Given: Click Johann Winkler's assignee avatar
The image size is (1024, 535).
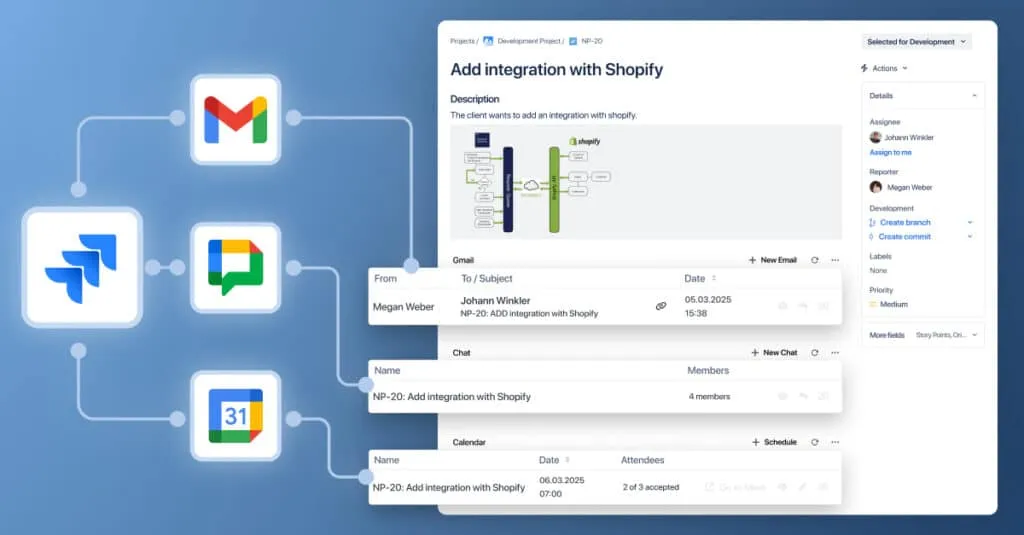Looking at the screenshot, I should click(876, 137).
